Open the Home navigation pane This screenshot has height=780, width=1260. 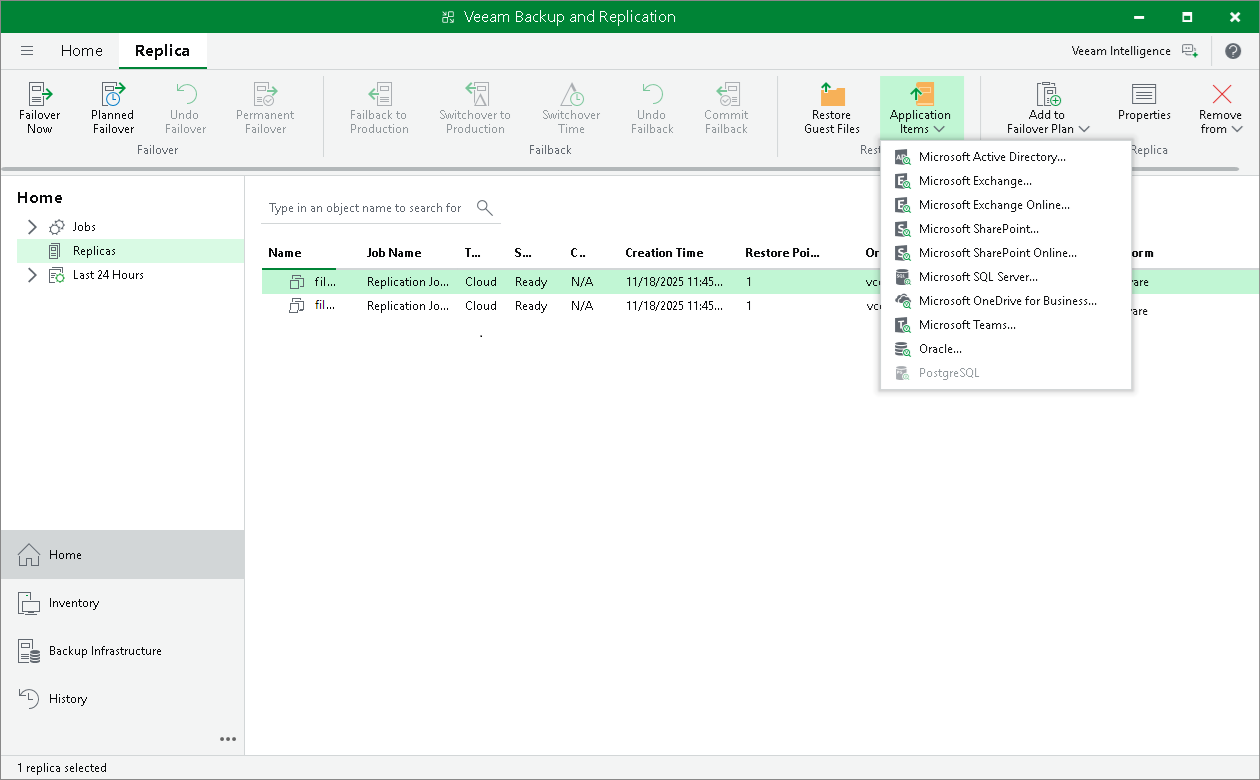122,555
